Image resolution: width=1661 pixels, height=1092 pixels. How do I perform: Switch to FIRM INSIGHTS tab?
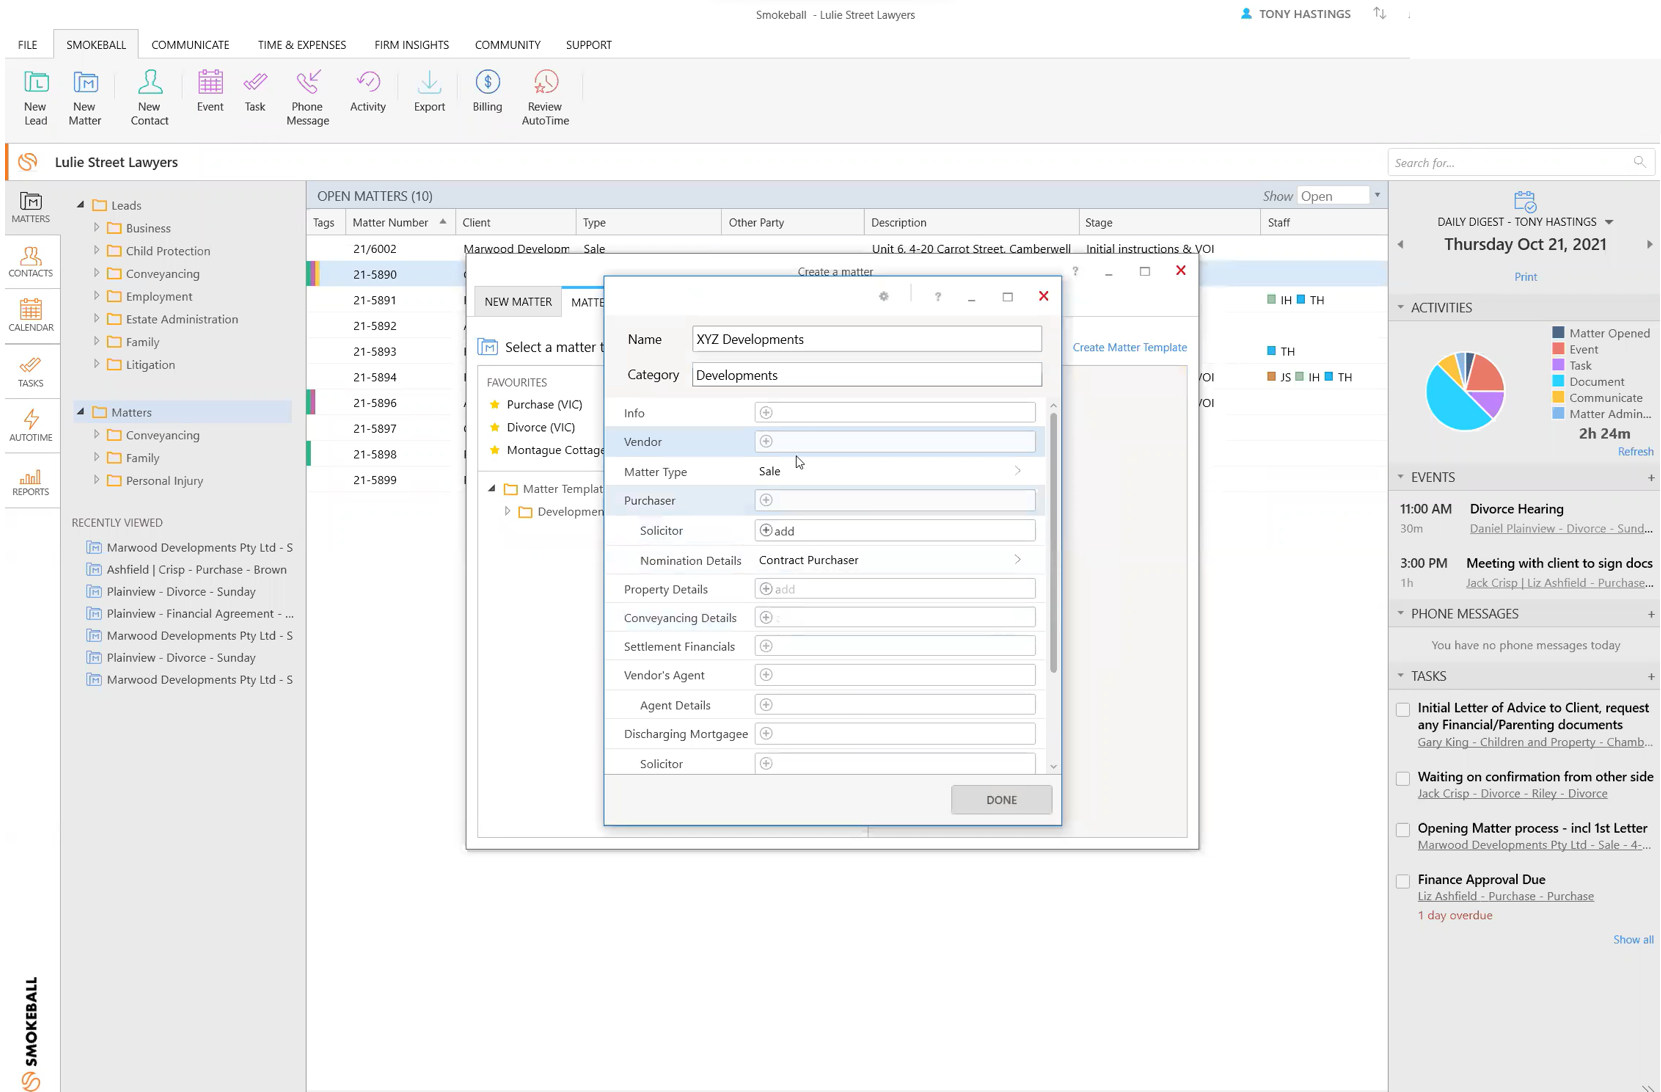(411, 45)
